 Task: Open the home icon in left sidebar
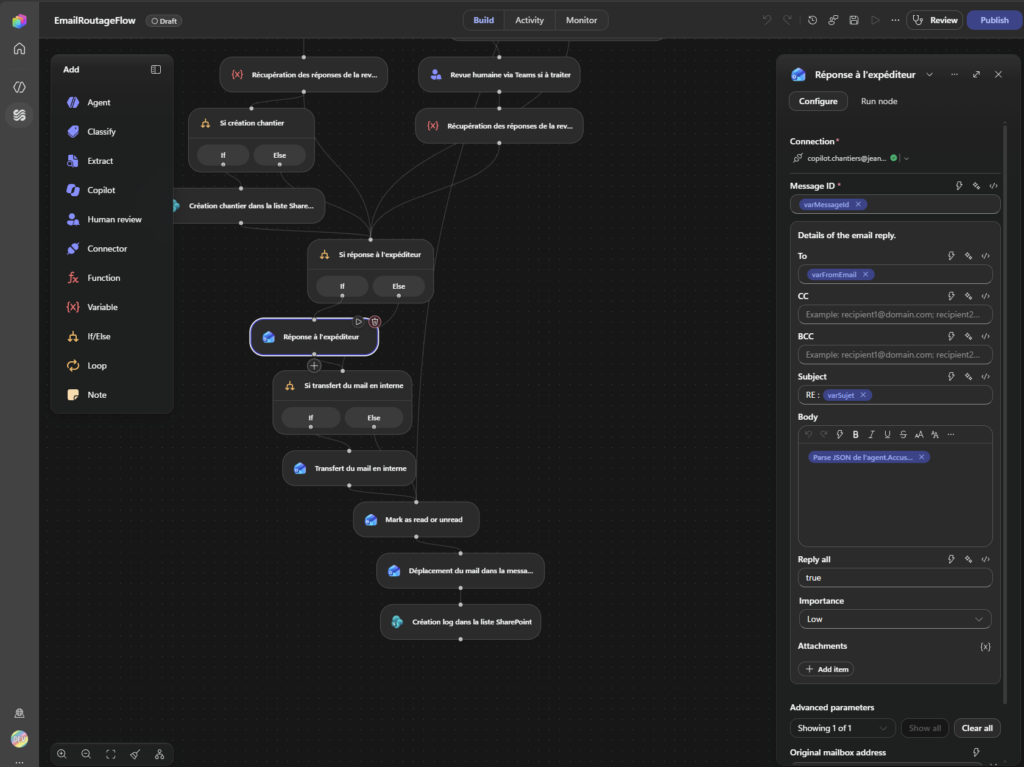pyautogui.click(x=20, y=49)
